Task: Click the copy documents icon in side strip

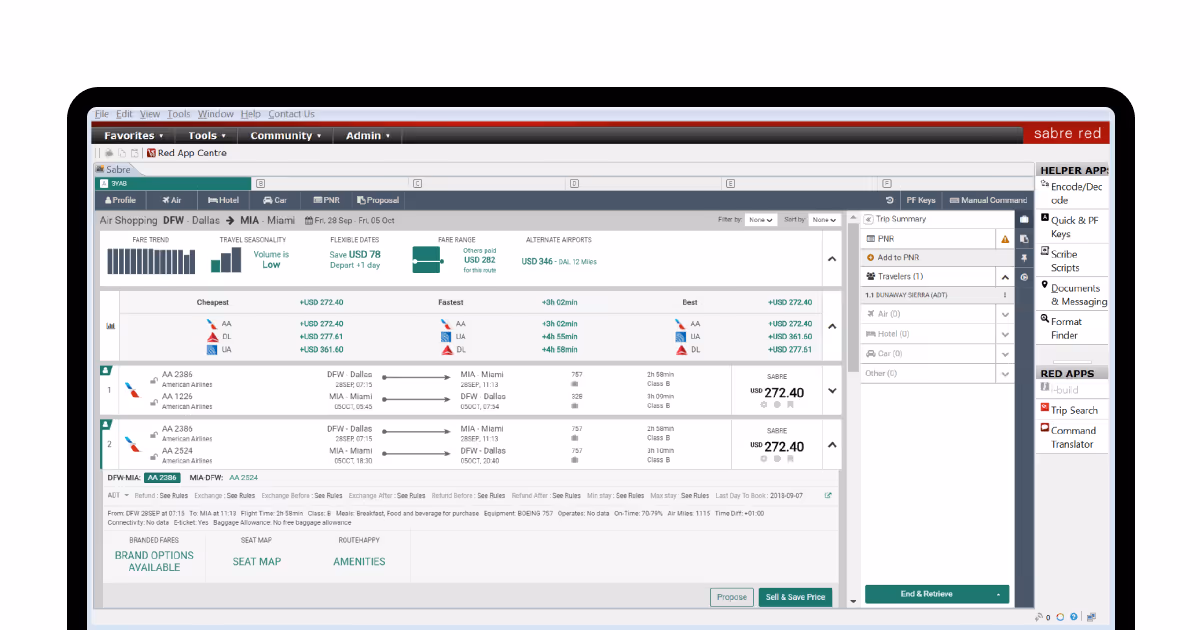Action: tap(1024, 239)
